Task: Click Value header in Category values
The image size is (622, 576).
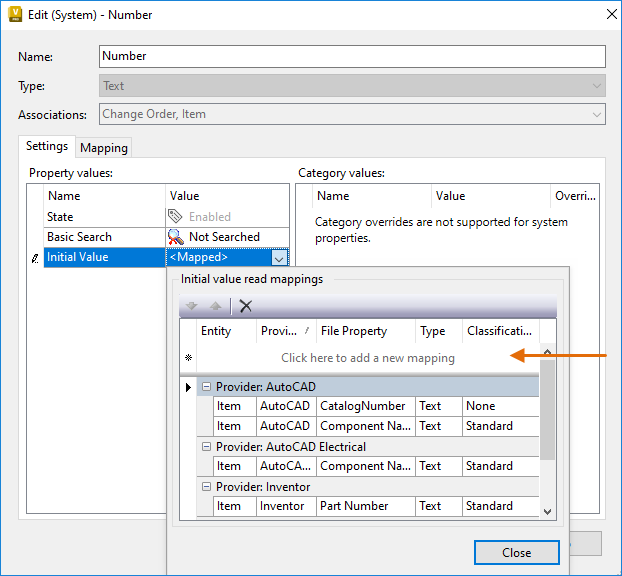Action: [491, 196]
